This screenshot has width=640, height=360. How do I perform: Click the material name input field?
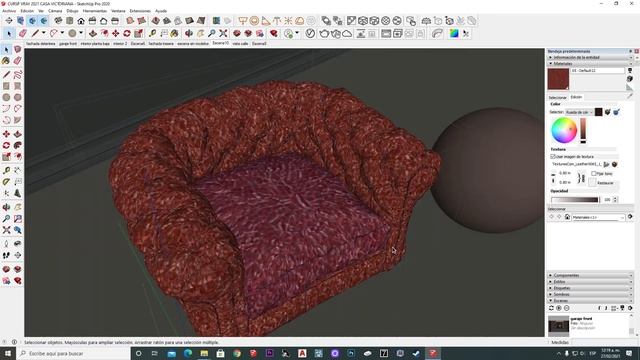[x=597, y=71]
